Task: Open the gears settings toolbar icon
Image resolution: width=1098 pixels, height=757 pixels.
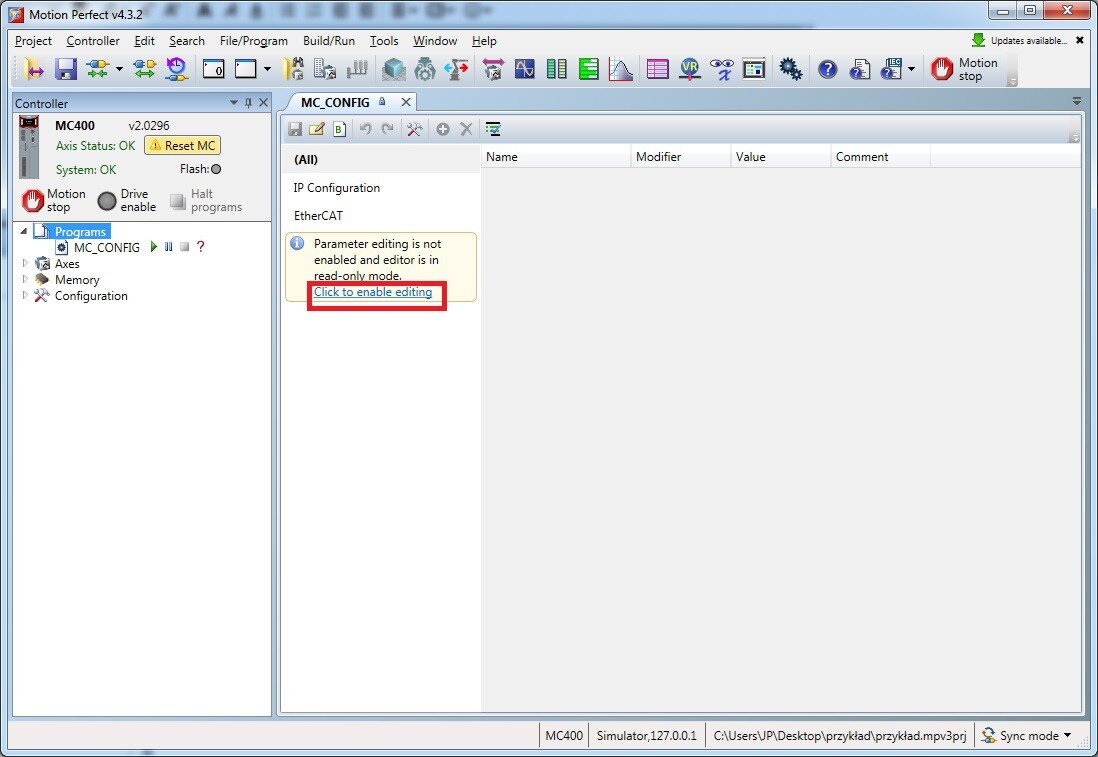Action: click(x=791, y=69)
